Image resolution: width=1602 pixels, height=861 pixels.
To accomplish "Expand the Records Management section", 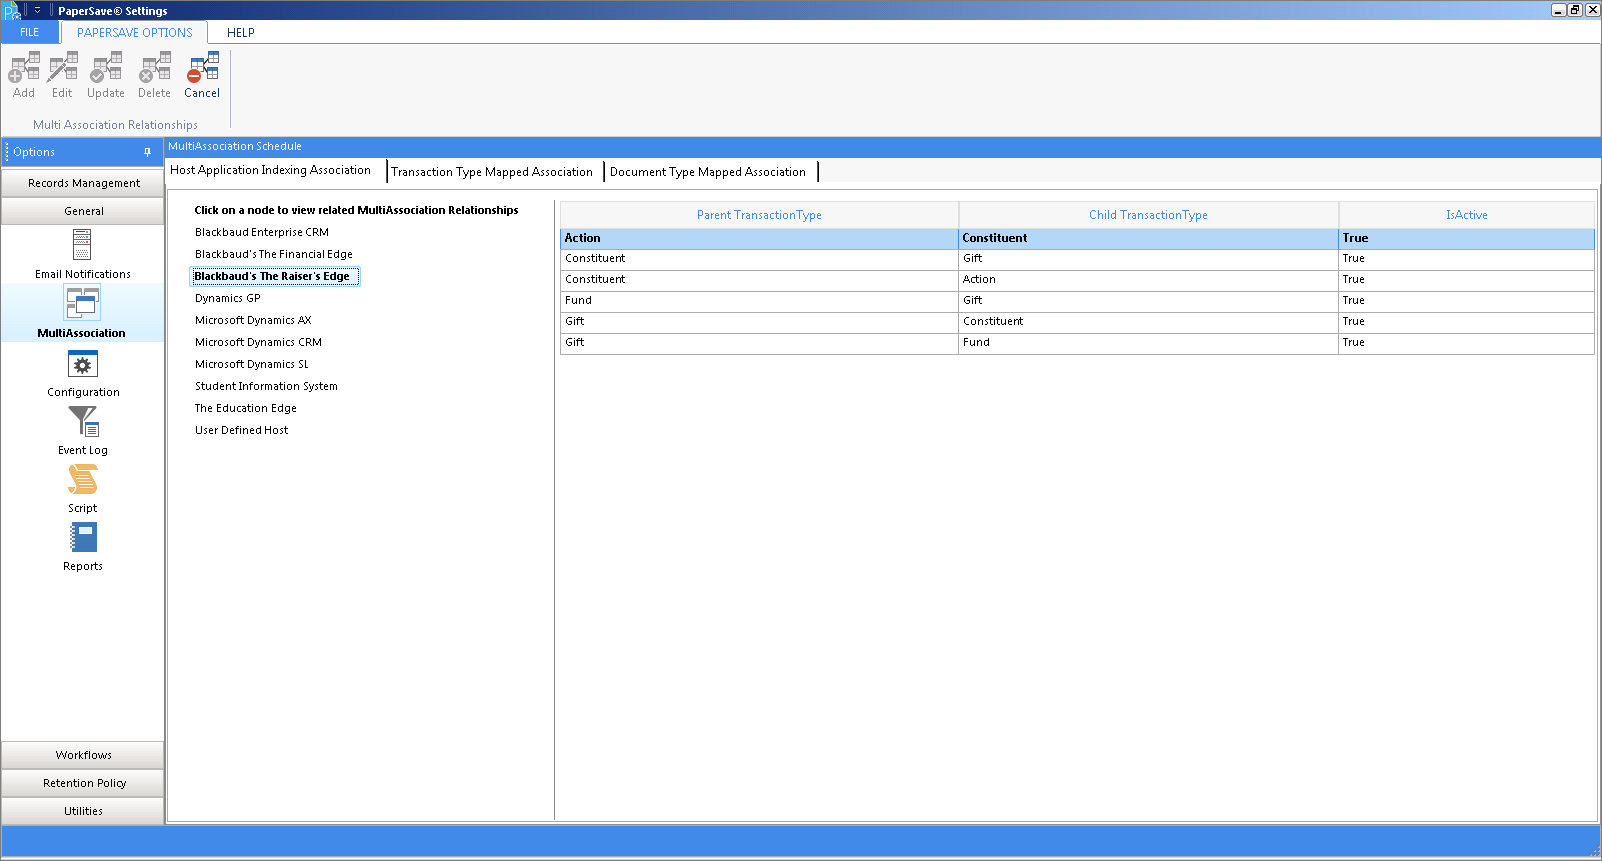I will point(83,183).
